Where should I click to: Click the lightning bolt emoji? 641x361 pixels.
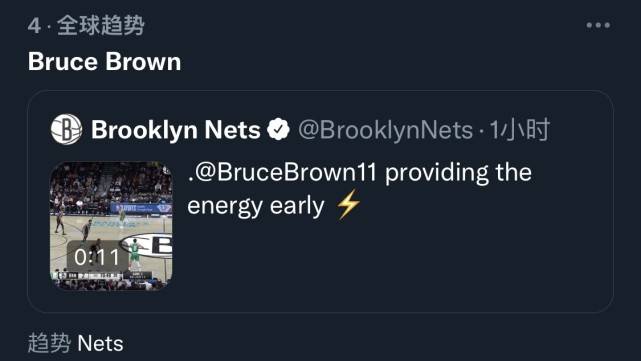click(348, 205)
